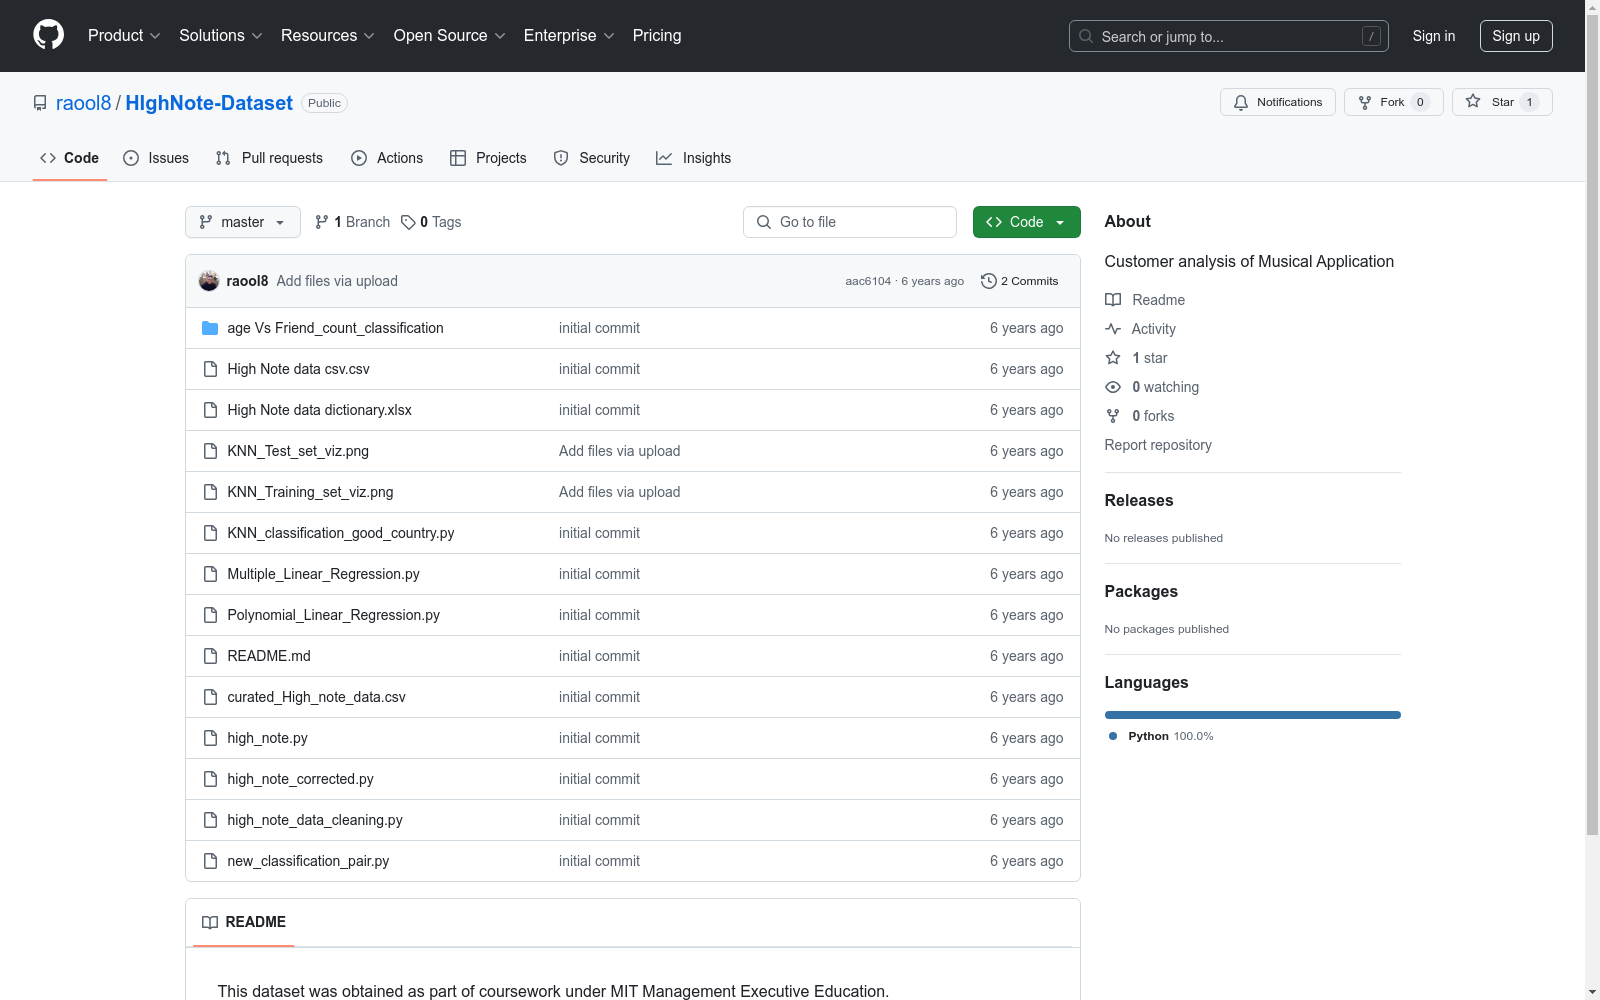Click Report repository link
This screenshot has width=1600, height=1000.
1158,445
